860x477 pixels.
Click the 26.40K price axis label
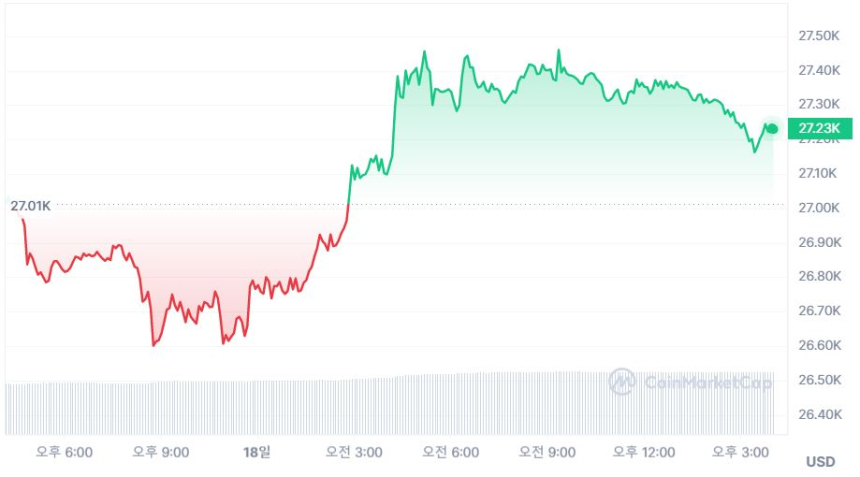(x=818, y=414)
